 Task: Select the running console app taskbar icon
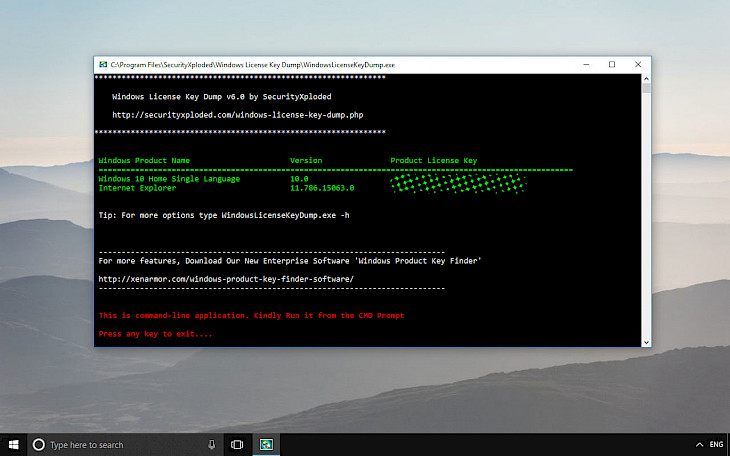point(266,445)
